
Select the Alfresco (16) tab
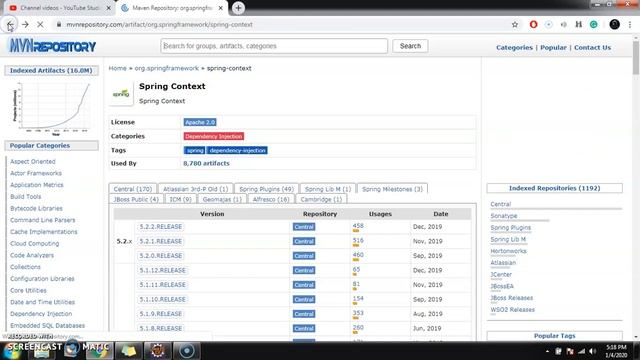271,199
